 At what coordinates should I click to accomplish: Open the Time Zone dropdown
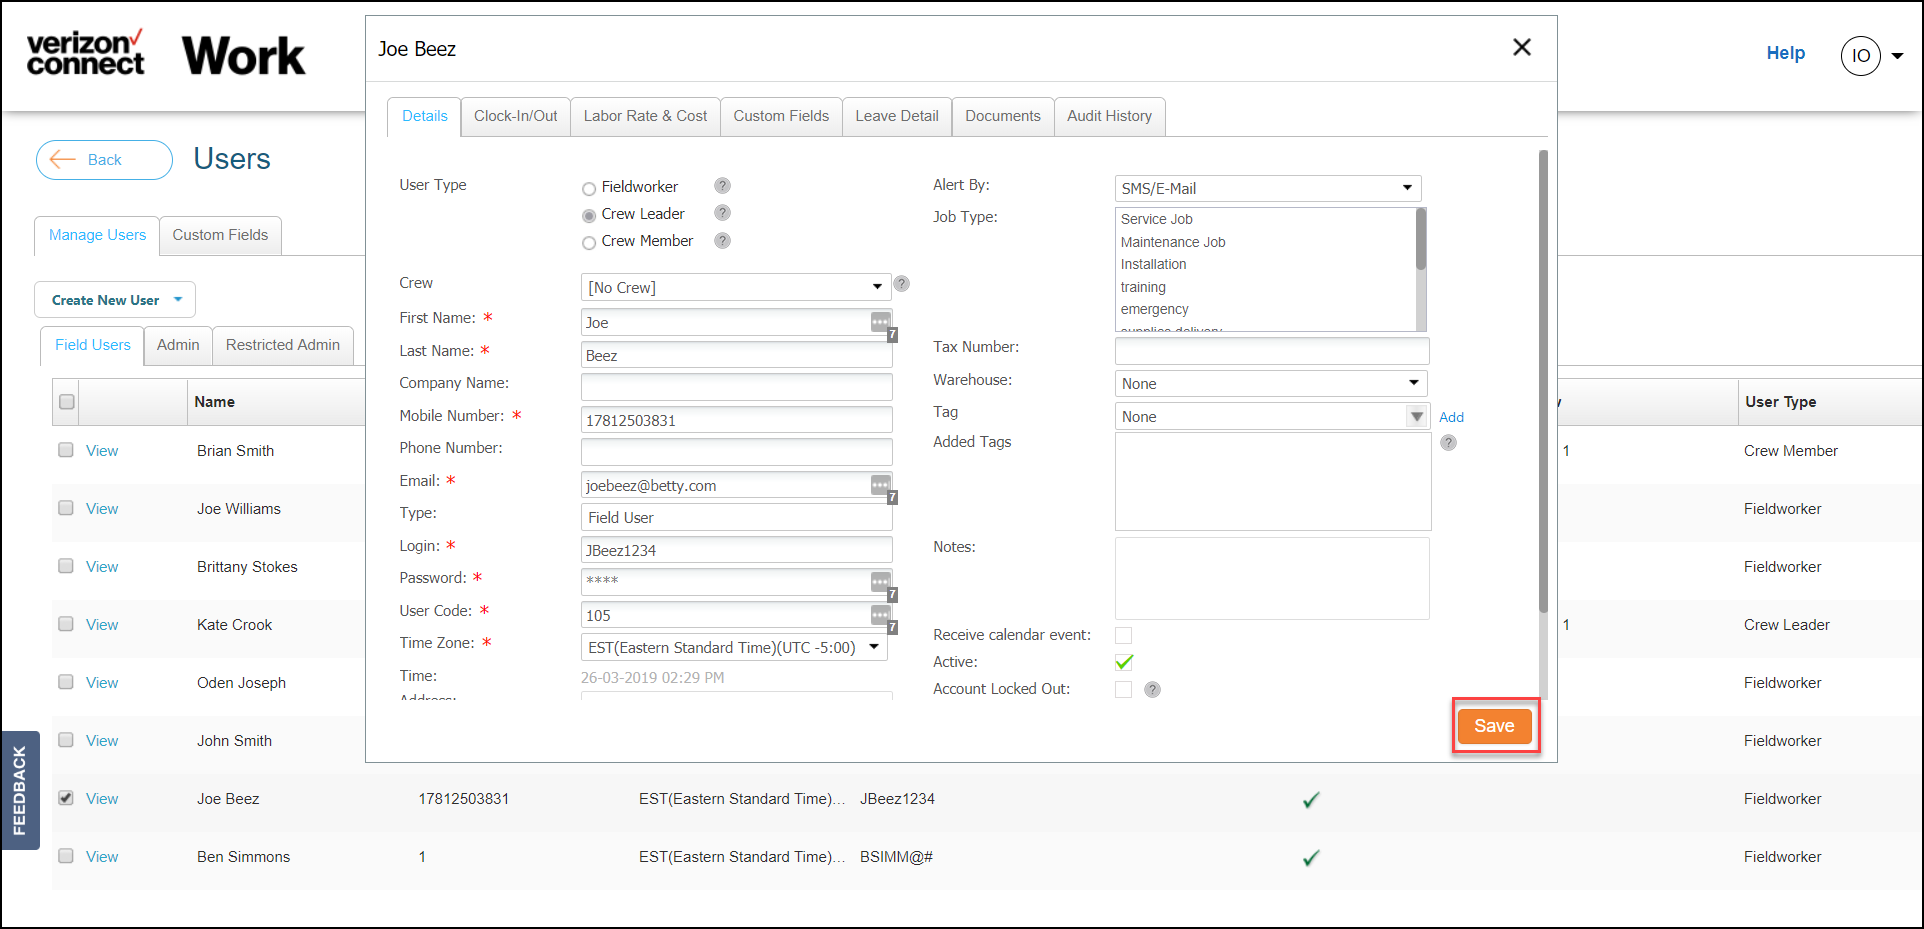click(x=734, y=647)
